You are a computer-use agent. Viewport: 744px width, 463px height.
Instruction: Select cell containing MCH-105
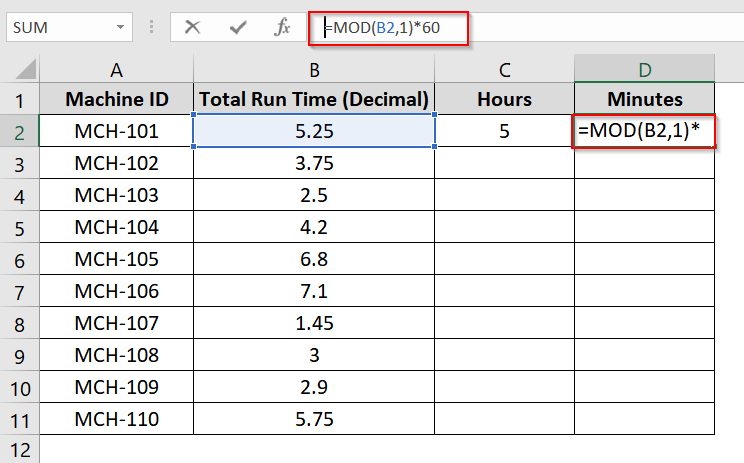click(117, 259)
